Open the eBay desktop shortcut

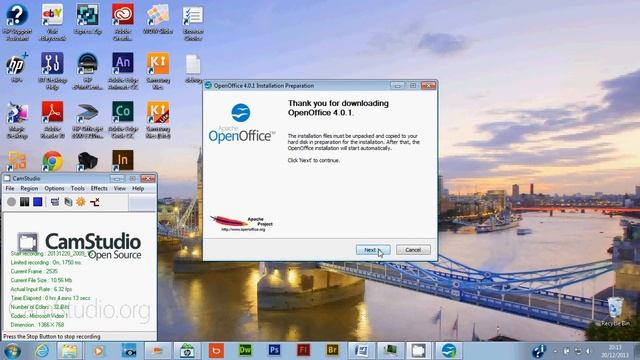pyautogui.click(x=52, y=21)
